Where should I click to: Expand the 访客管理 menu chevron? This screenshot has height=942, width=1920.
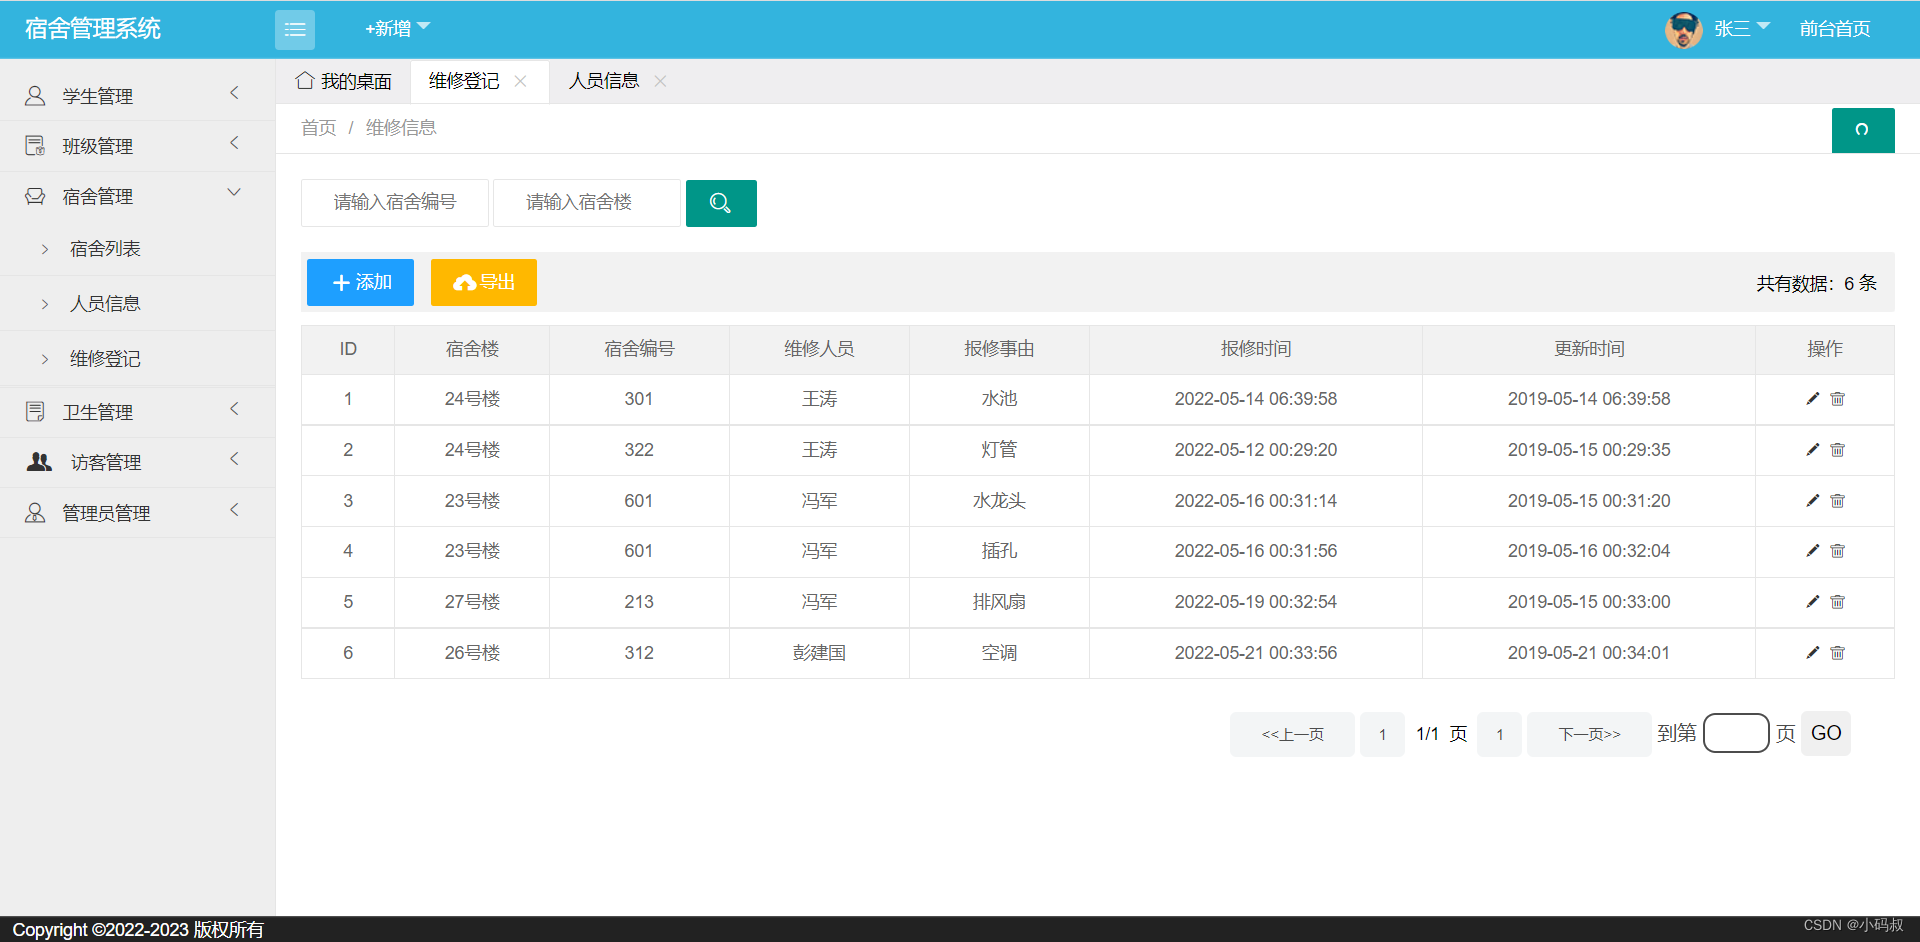pos(235,459)
